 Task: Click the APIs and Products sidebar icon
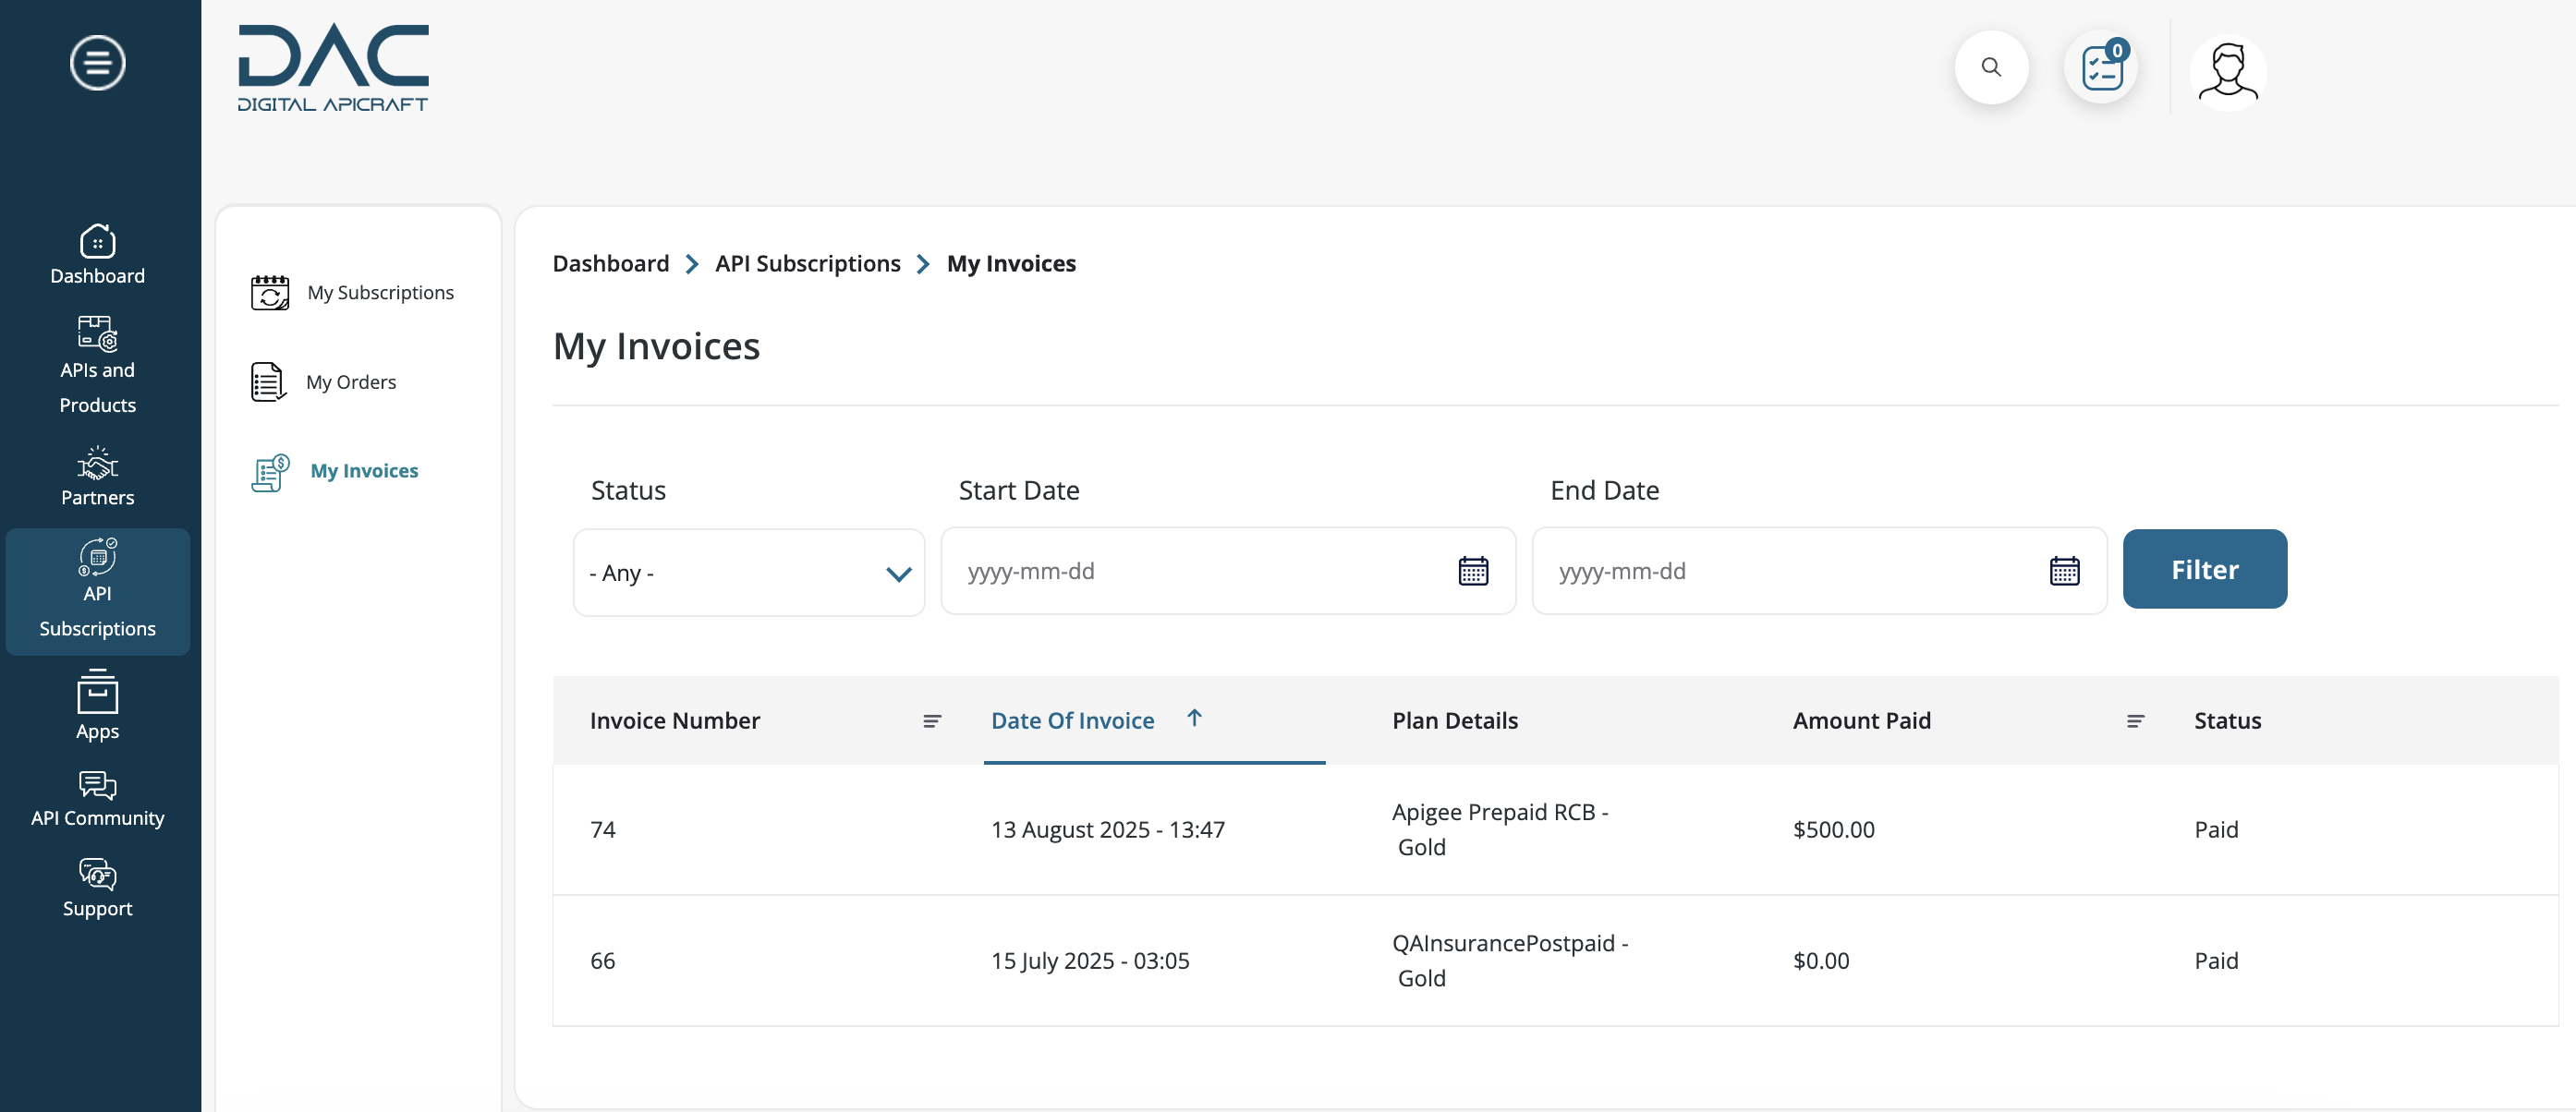[97, 334]
